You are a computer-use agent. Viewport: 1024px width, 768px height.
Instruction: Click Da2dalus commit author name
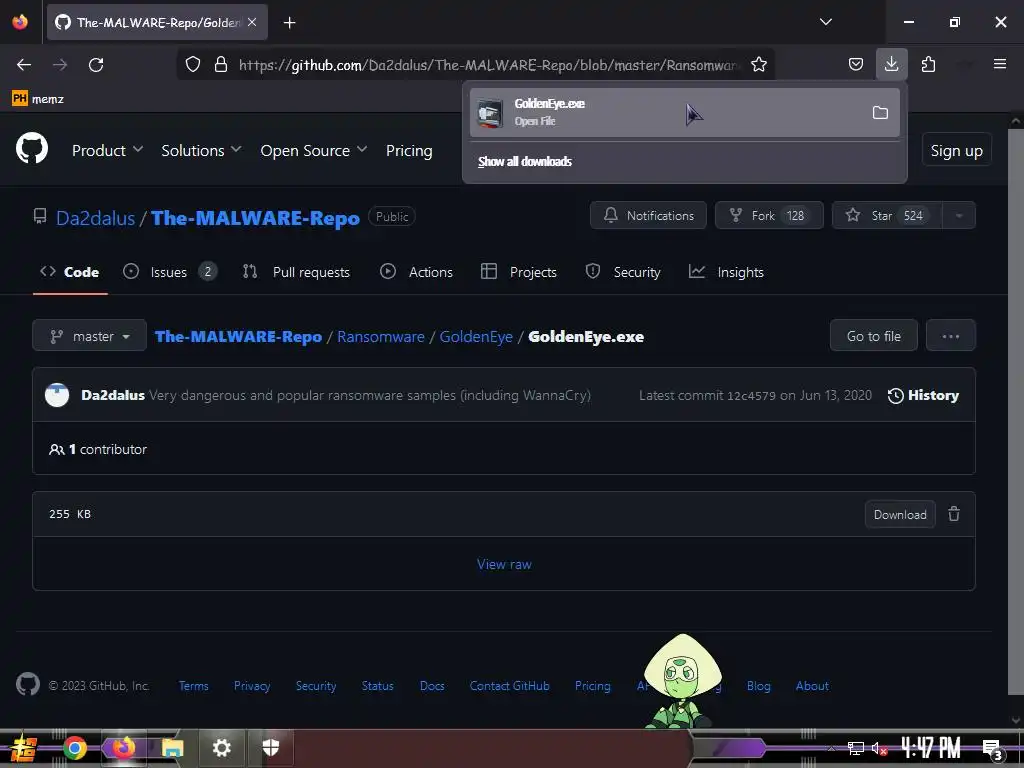coord(113,395)
